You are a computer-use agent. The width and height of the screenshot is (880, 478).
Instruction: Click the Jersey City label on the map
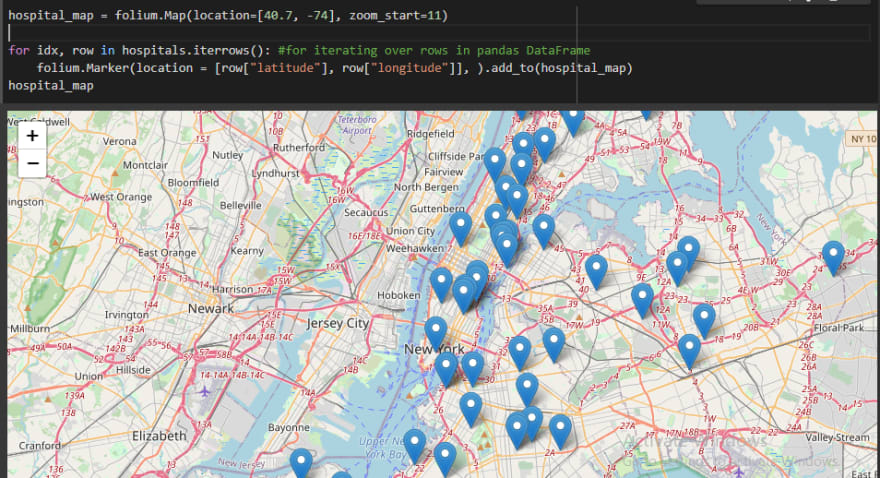tap(338, 323)
